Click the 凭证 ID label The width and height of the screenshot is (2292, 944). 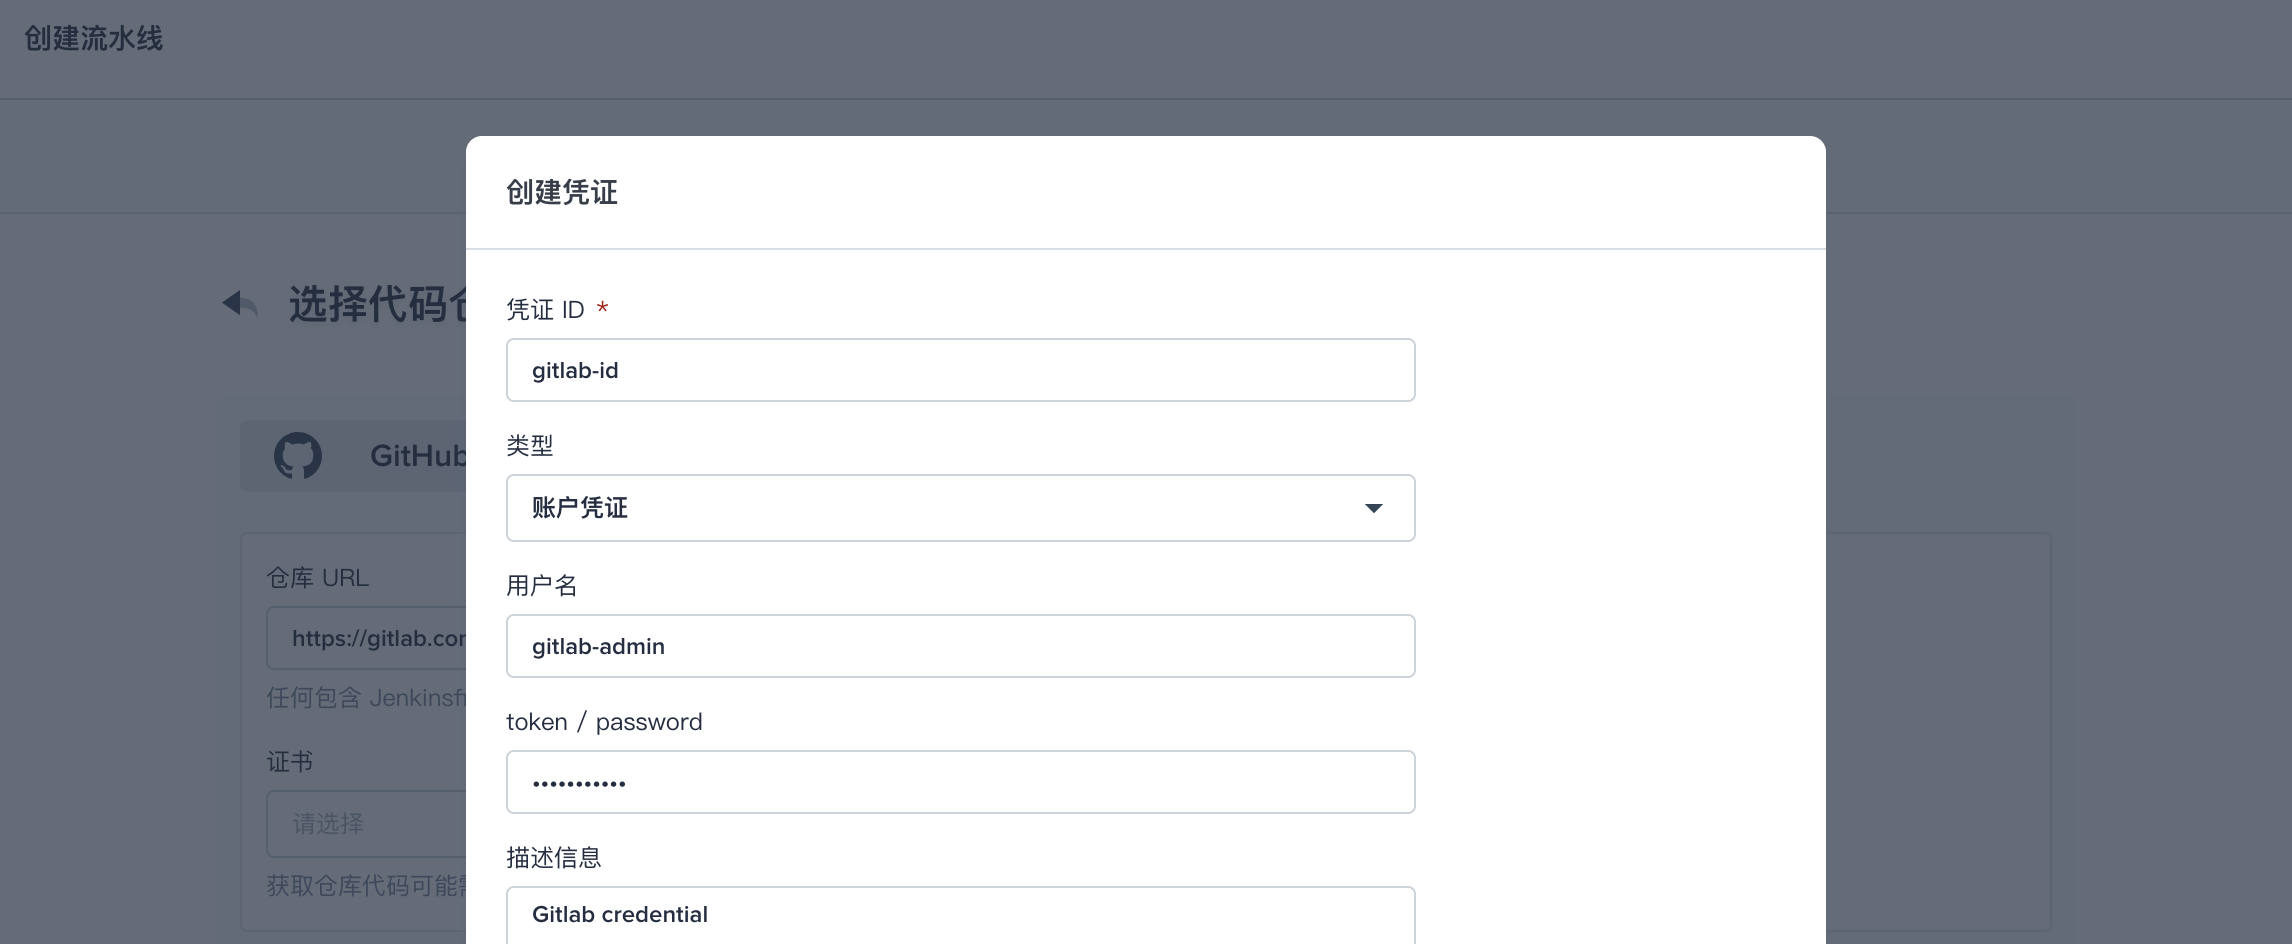coord(545,309)
